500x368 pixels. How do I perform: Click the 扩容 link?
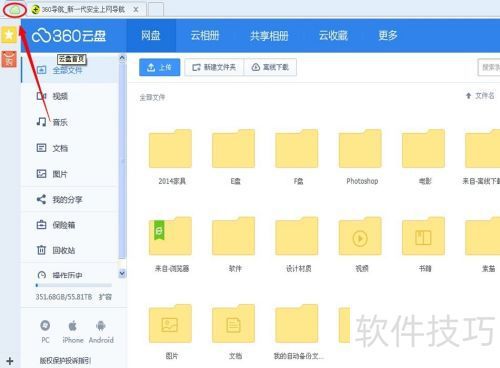coord(105,297)
